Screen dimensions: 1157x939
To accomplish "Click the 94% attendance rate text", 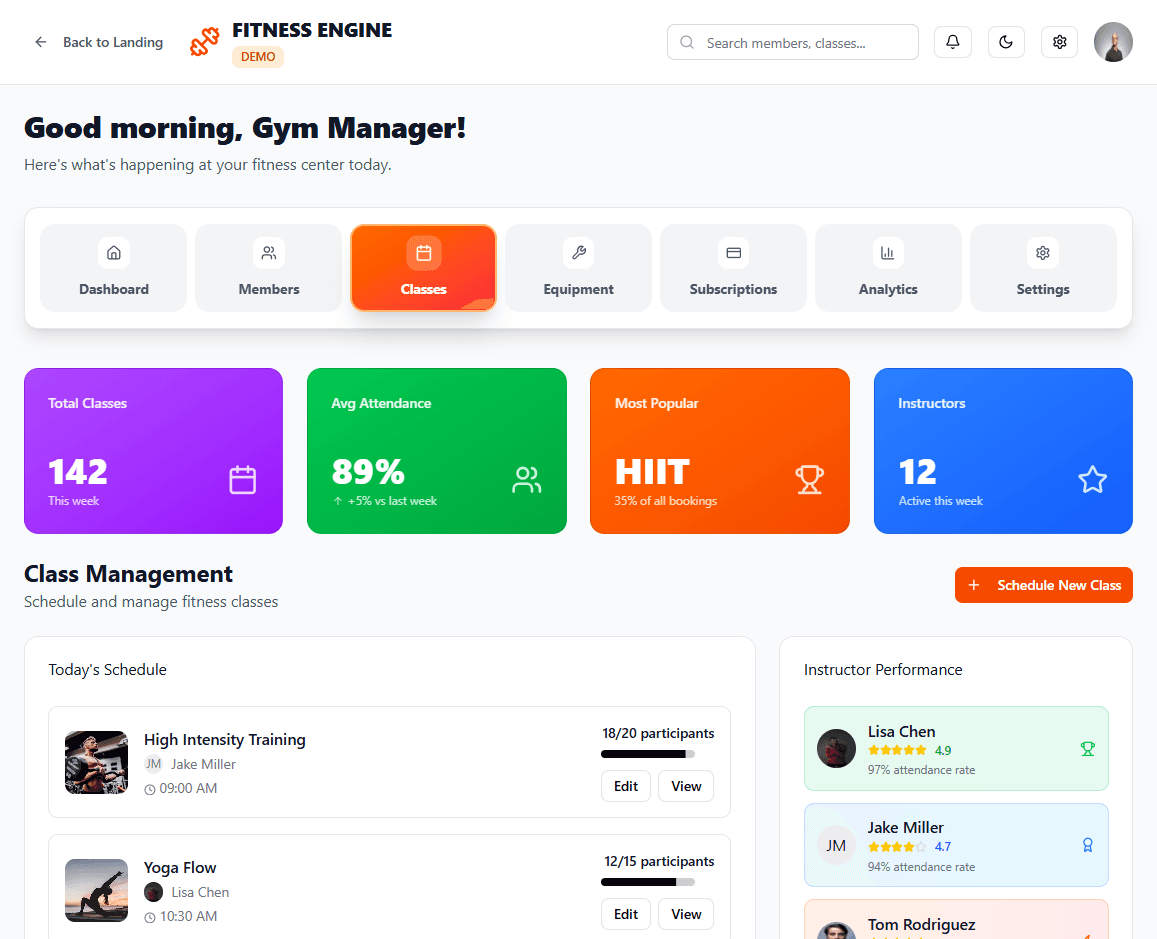I will (x=921, y=867).
